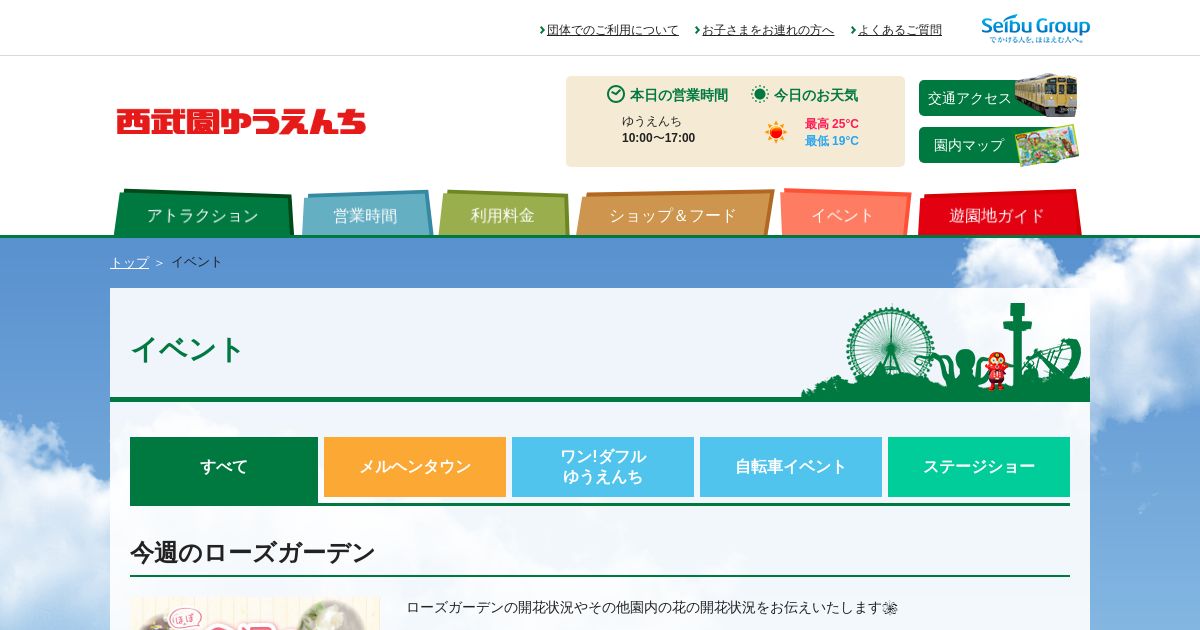This screenshot has width=1200, height=630.
Task: Open 営業時間 navigation tab
Action: (366, 214)
